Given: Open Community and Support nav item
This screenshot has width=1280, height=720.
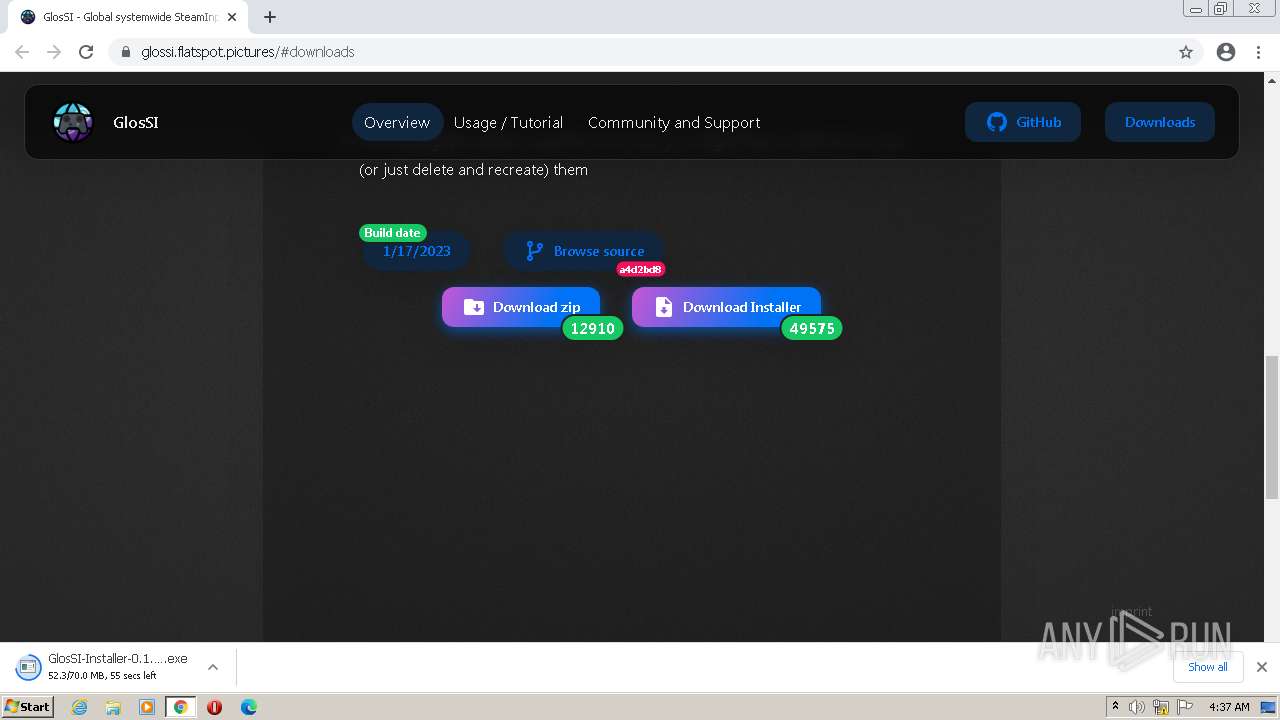Looking at the screenshot, I should click(x=674, y=122).
